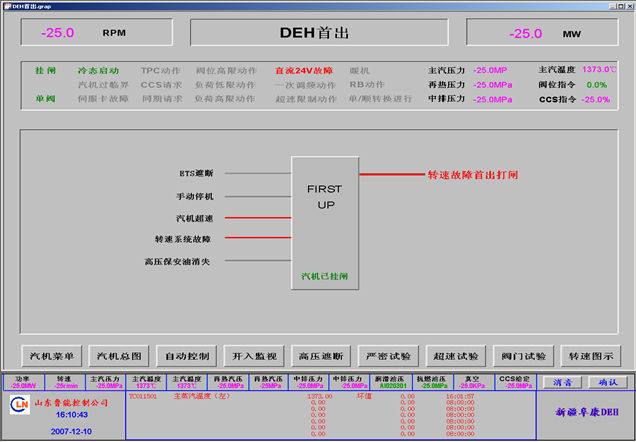Click the 冷态启动 status indicator
This screenshot has height=442, width=636.
98,71
